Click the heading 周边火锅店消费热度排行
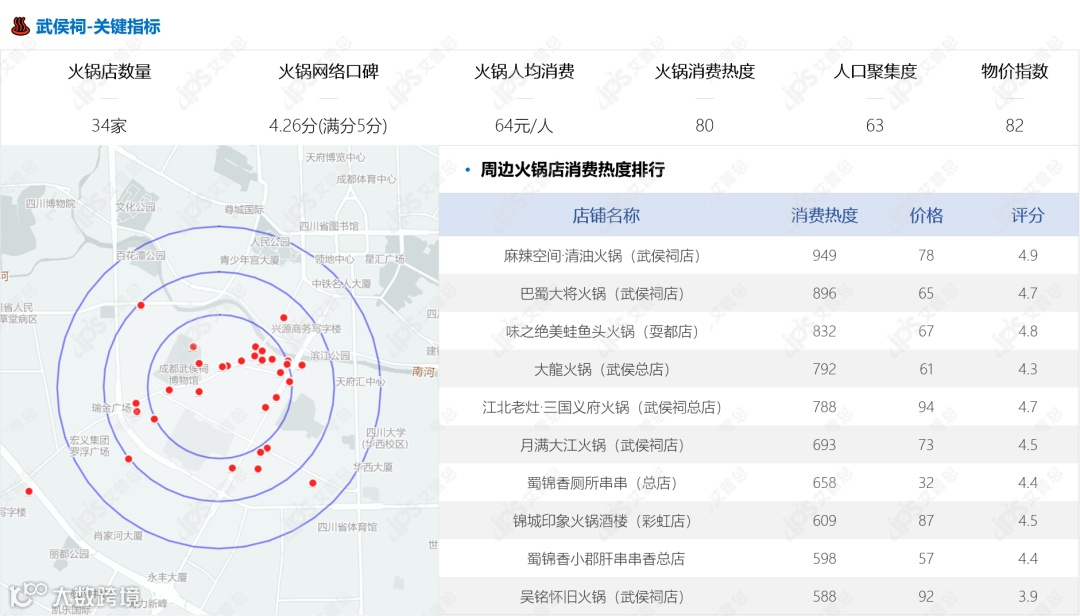 pyautogui.click(x=572, y=170)
